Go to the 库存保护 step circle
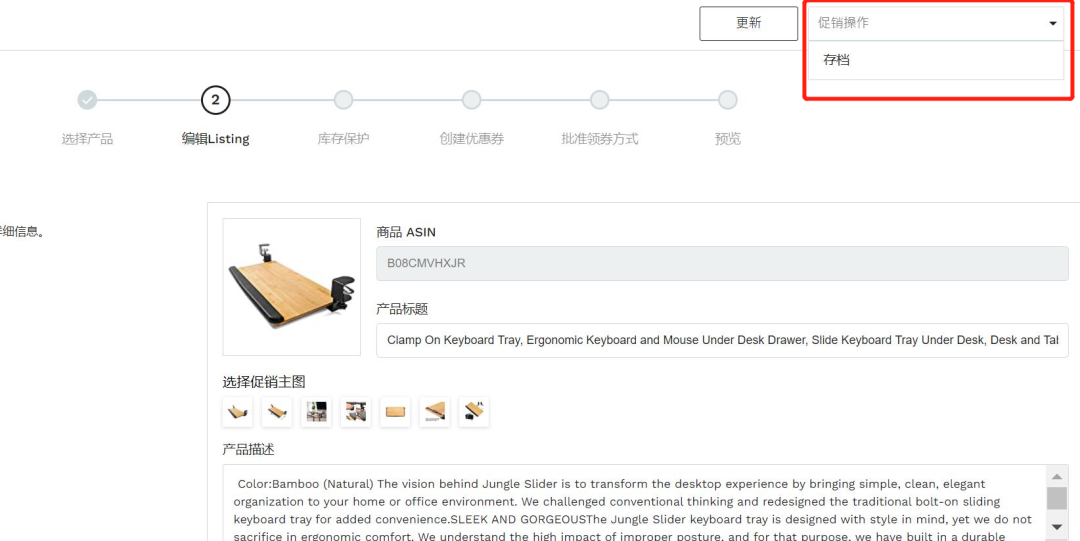 pyautogui.click(x=343, y=100)
